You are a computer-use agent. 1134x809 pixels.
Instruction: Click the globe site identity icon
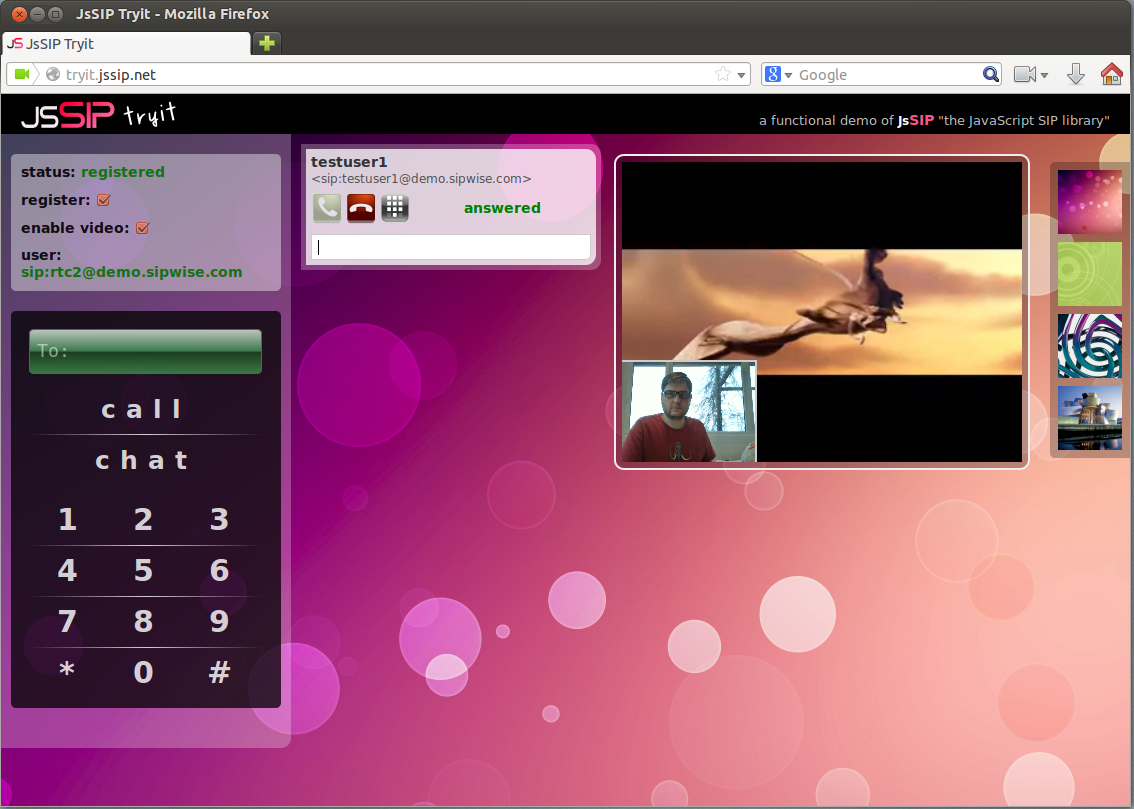(x=53, y=74)
